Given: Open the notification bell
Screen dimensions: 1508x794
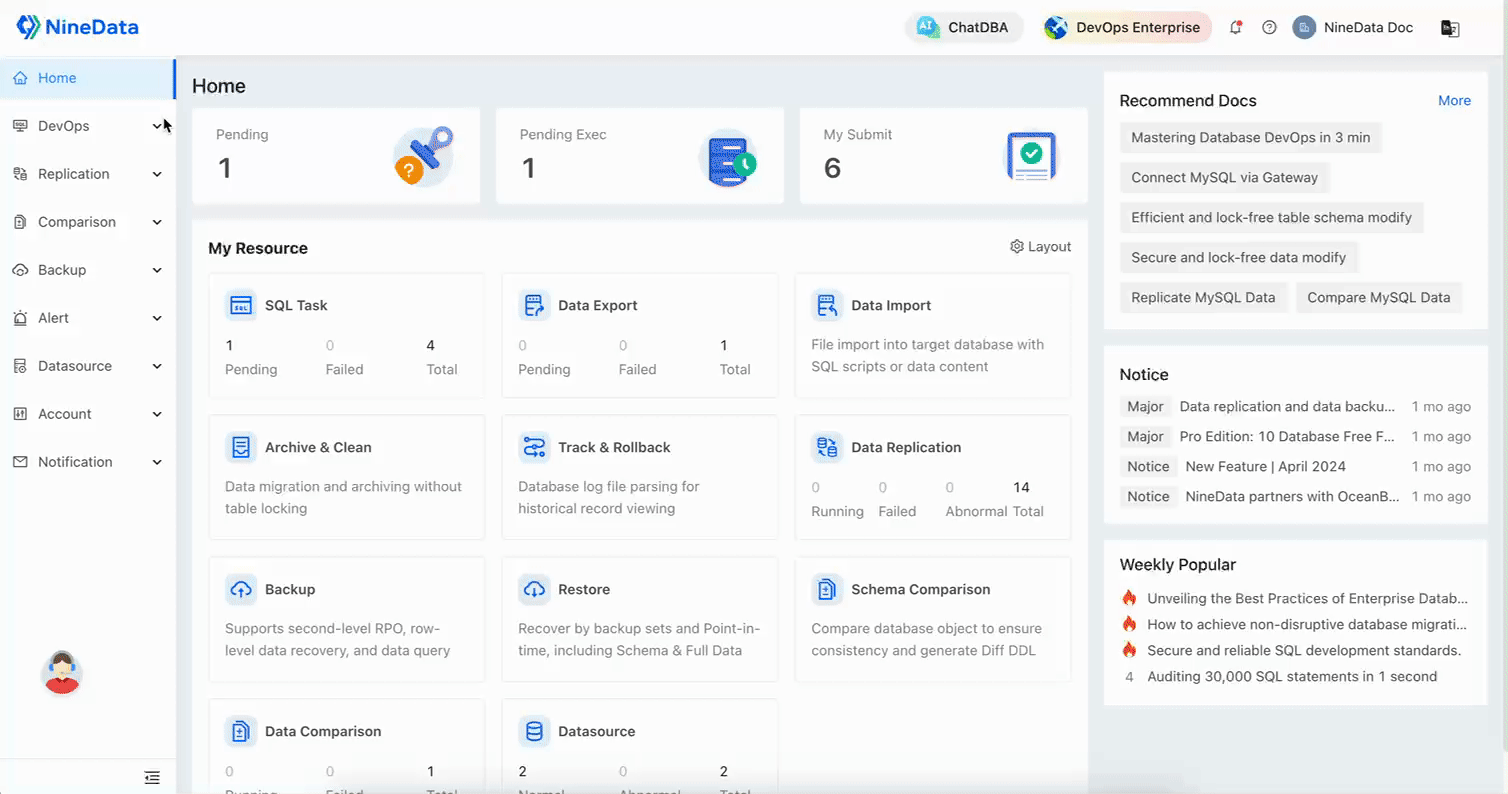Looking at the screenshot, I should coord(1236,28).
